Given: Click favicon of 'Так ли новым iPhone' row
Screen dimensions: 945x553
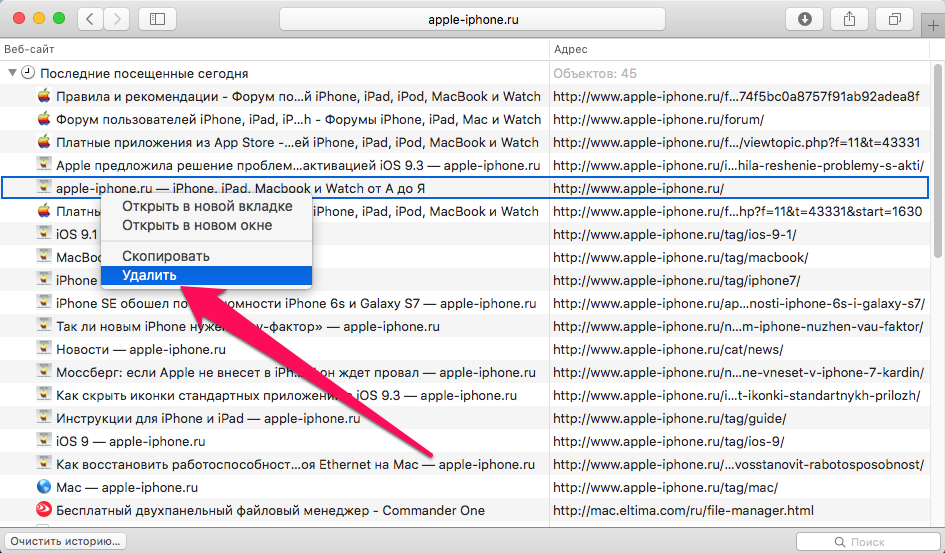Looking at the screenshot, I should point(43,325).
